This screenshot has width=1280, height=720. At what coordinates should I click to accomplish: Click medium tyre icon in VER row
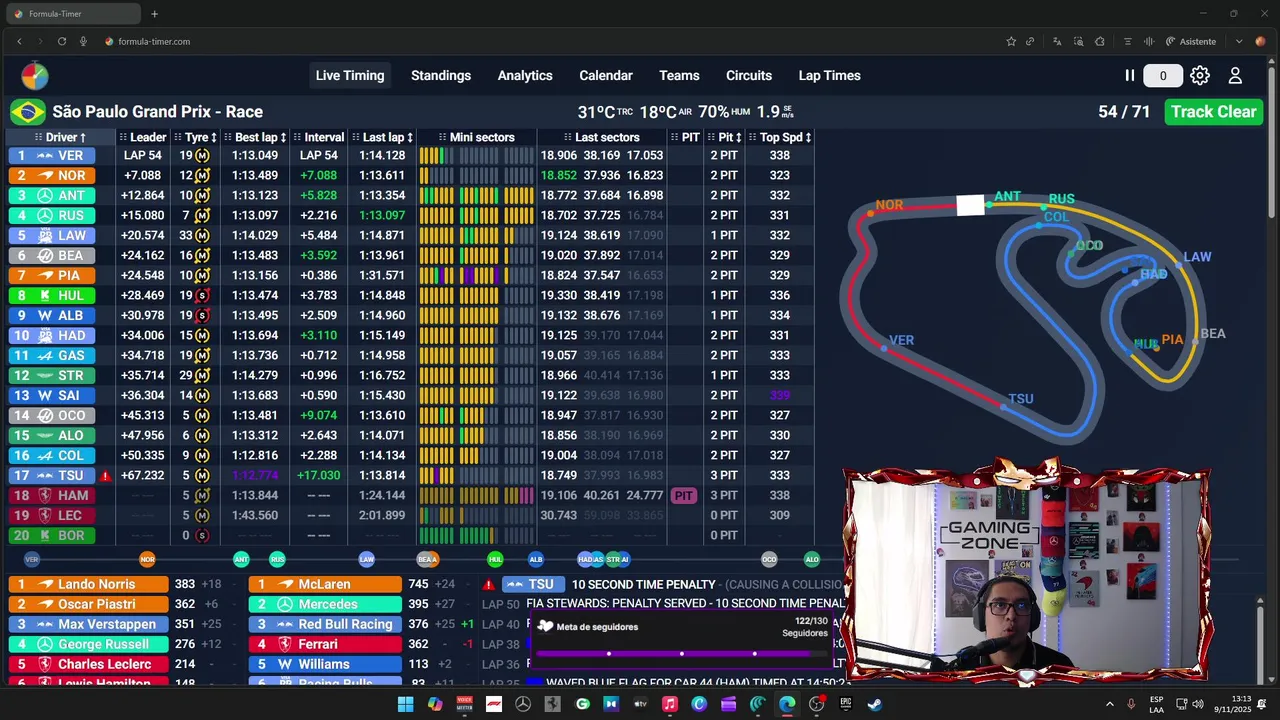click(x=202, y=155)
